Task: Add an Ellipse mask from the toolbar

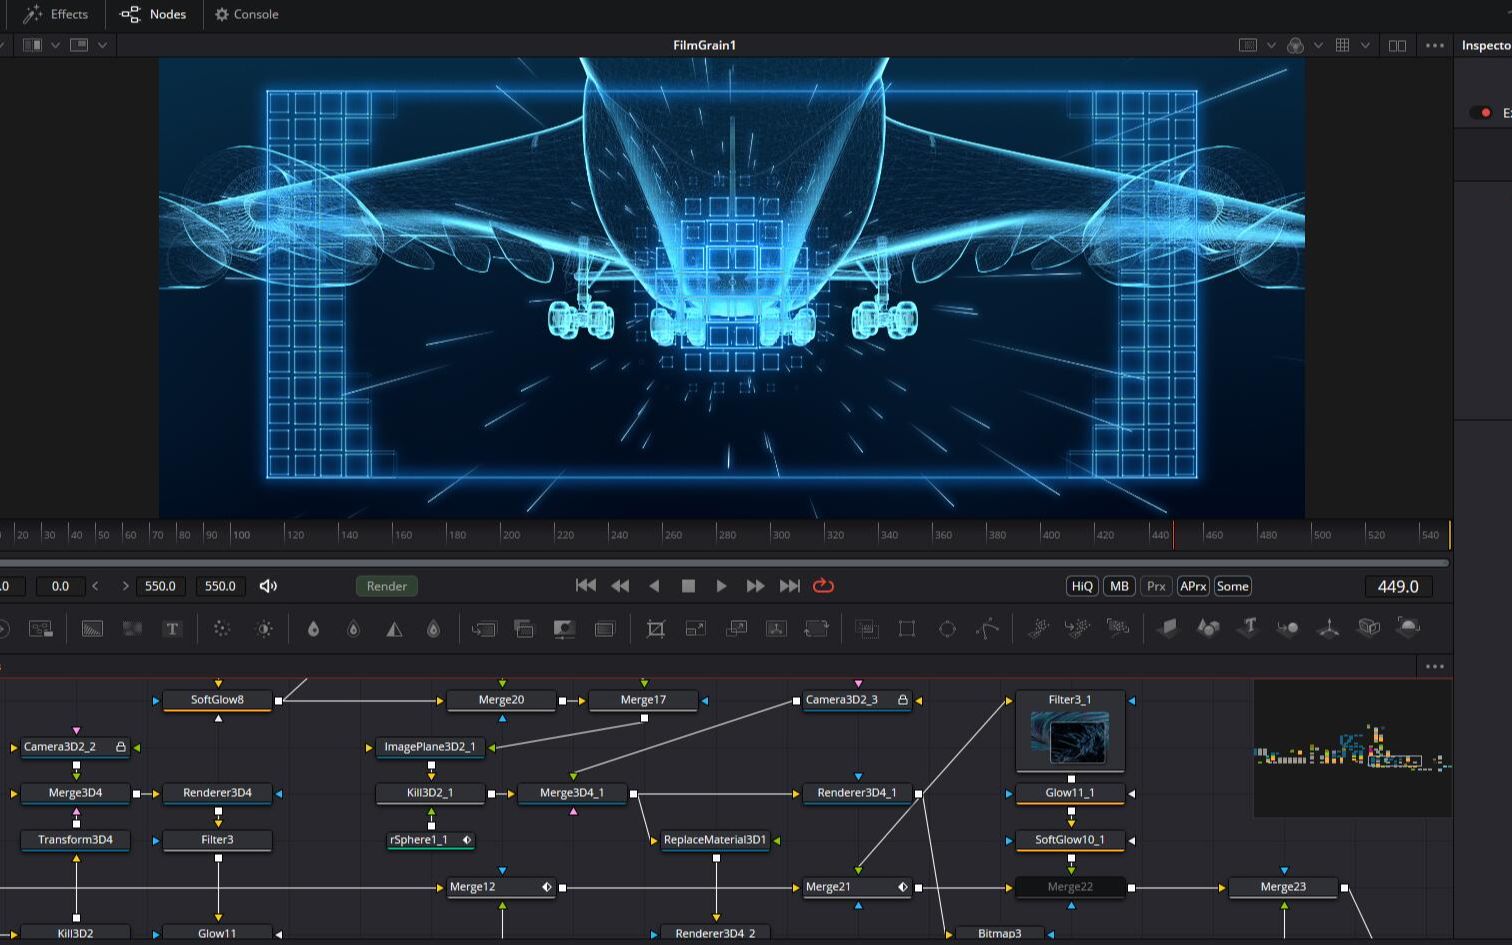Action: [947, 628]
